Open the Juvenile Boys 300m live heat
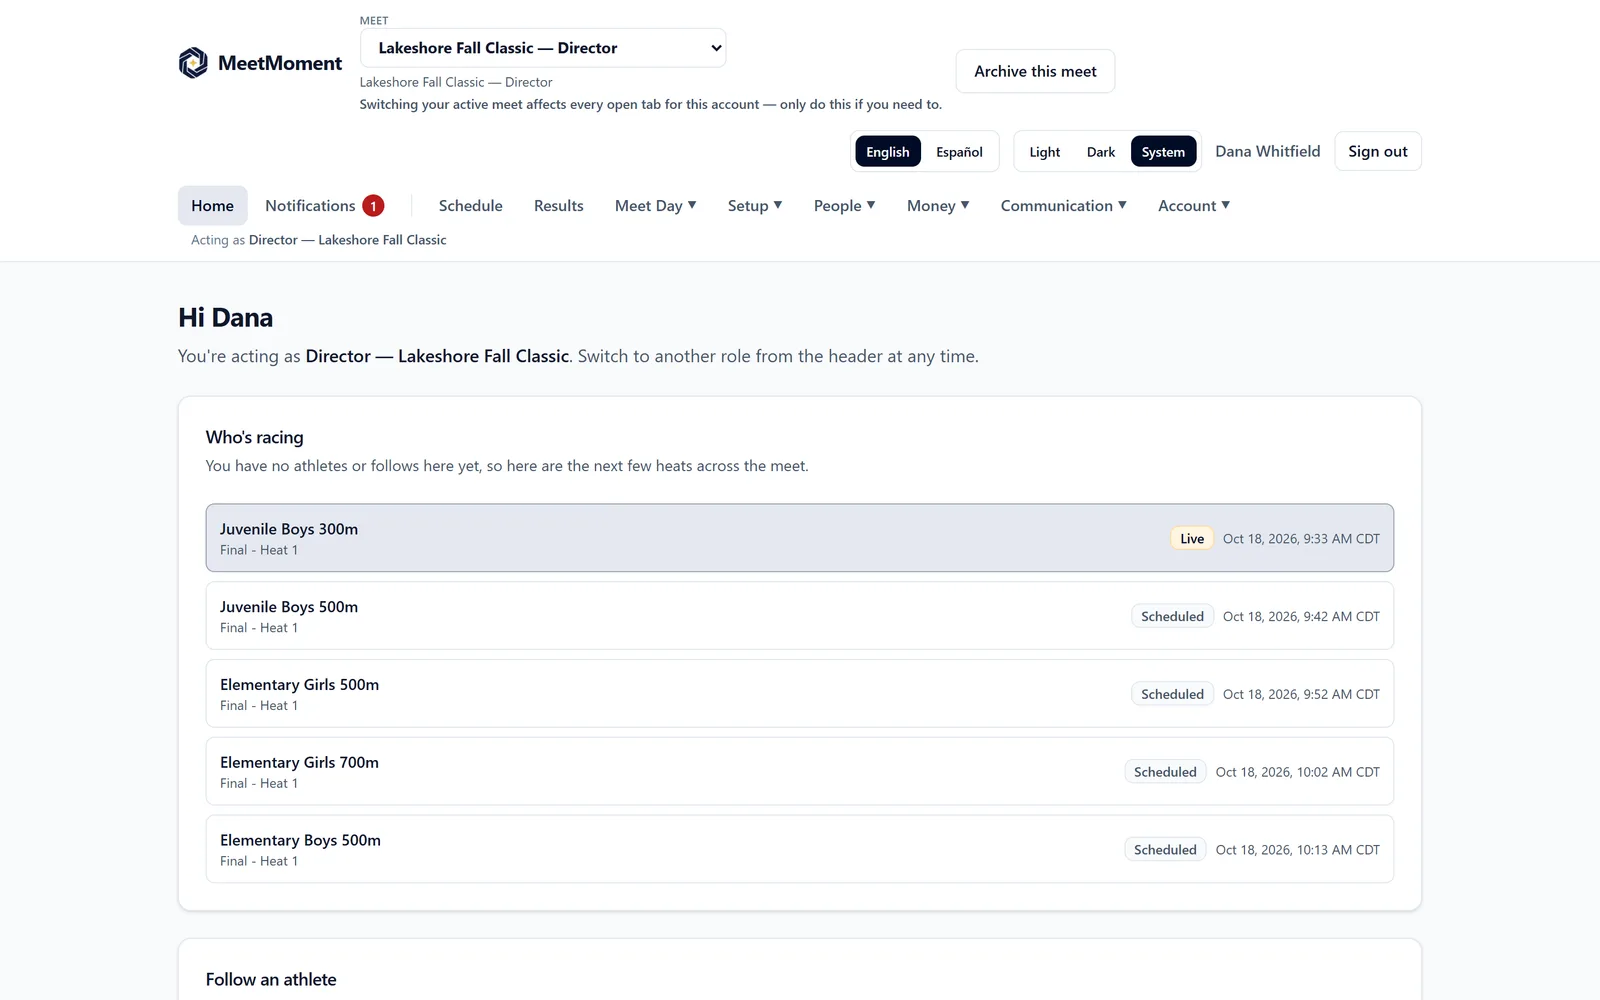The width and height of the screenshot is (1600, 1000). 800,538
